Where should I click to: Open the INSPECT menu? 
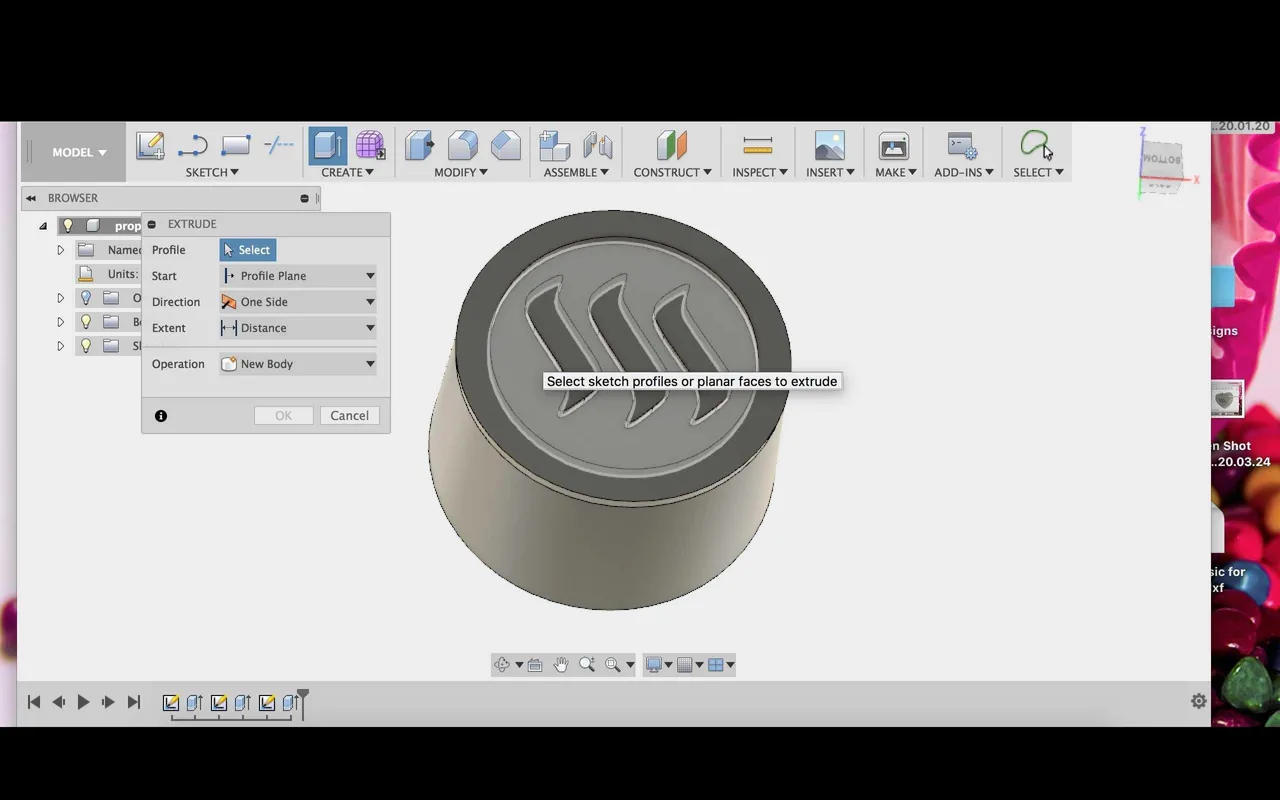coord(760,172)
